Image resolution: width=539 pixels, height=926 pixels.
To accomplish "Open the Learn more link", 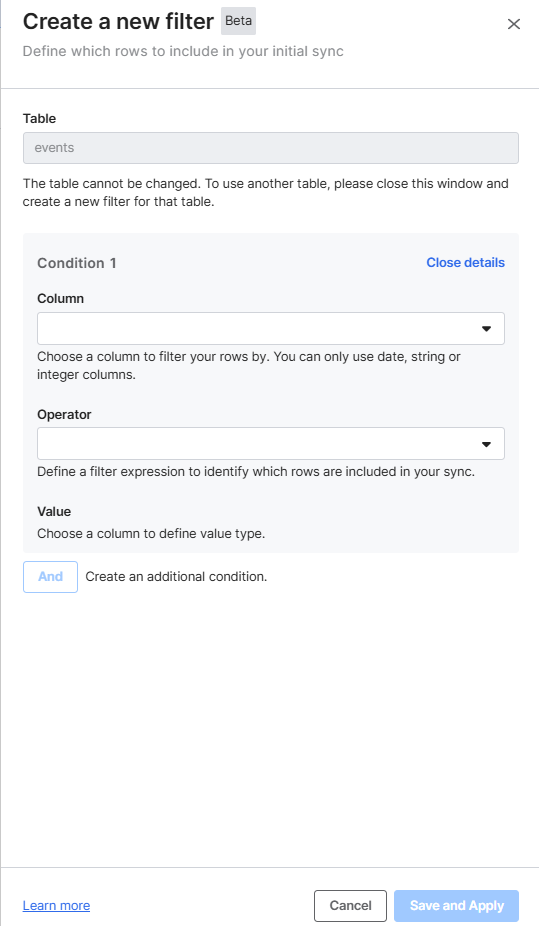I will pyautogui.click(x=56, y=905).
